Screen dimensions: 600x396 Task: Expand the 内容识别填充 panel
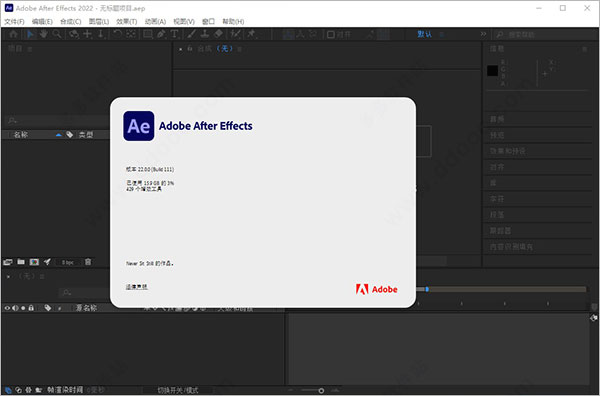(511, 247)
